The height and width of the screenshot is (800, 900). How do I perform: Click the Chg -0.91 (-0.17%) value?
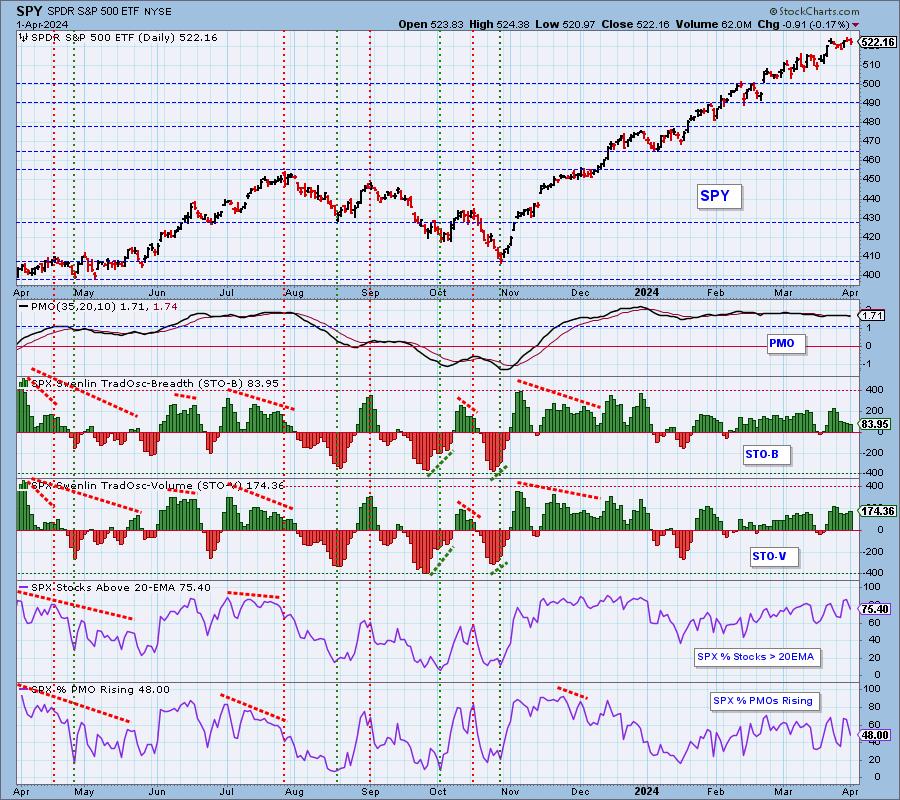click(803, 24)
